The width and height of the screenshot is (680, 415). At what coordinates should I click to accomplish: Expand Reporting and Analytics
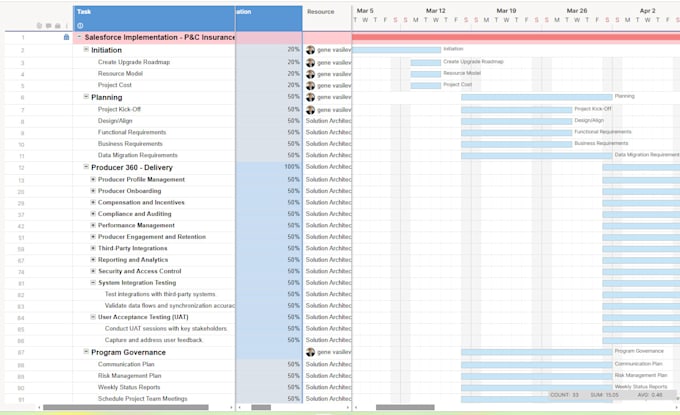click(x=93, y=259)
